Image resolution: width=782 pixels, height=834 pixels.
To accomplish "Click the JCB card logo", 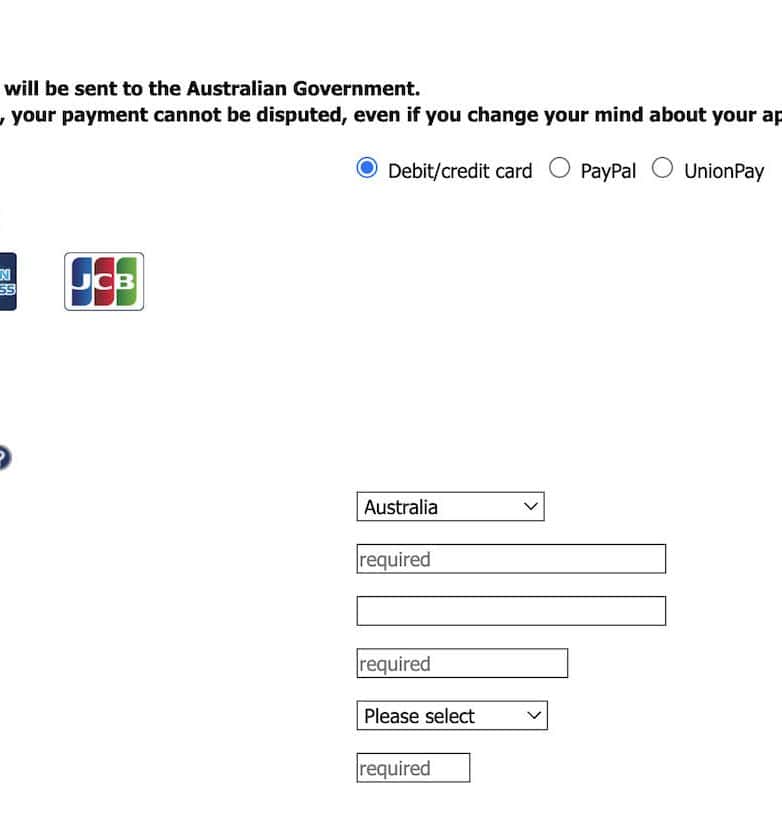I will tap(104, 281).
